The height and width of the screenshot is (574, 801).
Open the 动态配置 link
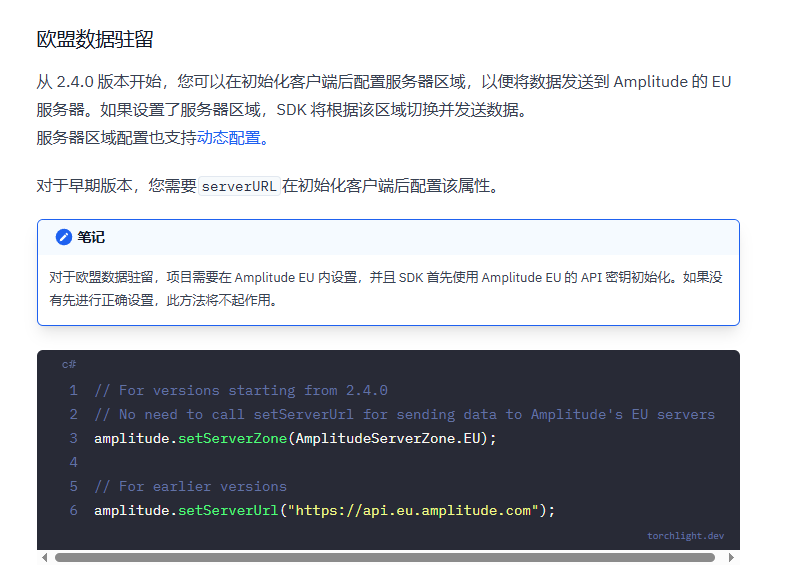point(228,137)
